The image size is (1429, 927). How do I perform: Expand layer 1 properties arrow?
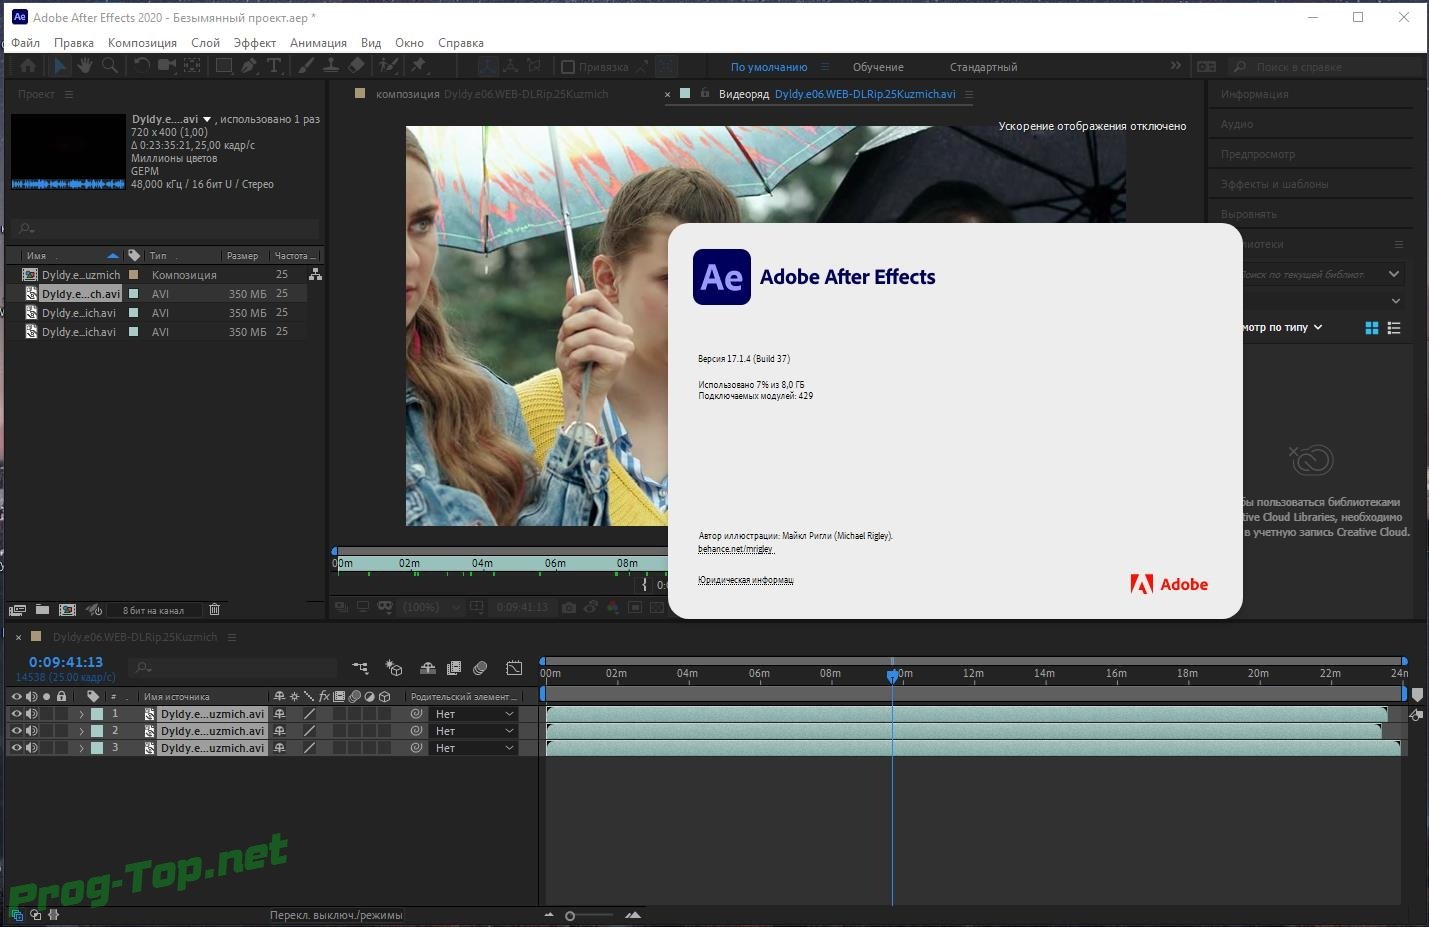coord(81,714)
